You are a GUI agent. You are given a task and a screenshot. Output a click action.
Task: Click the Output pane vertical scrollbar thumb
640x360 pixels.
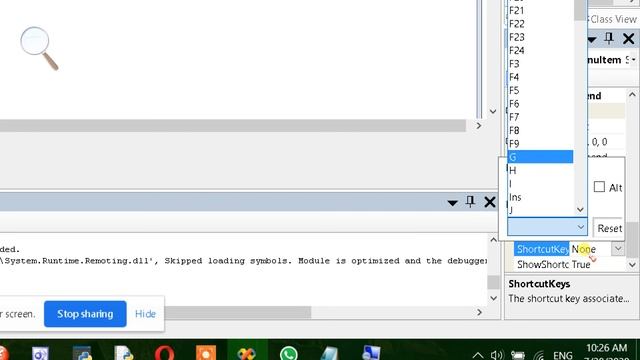(x=493, y=282)
